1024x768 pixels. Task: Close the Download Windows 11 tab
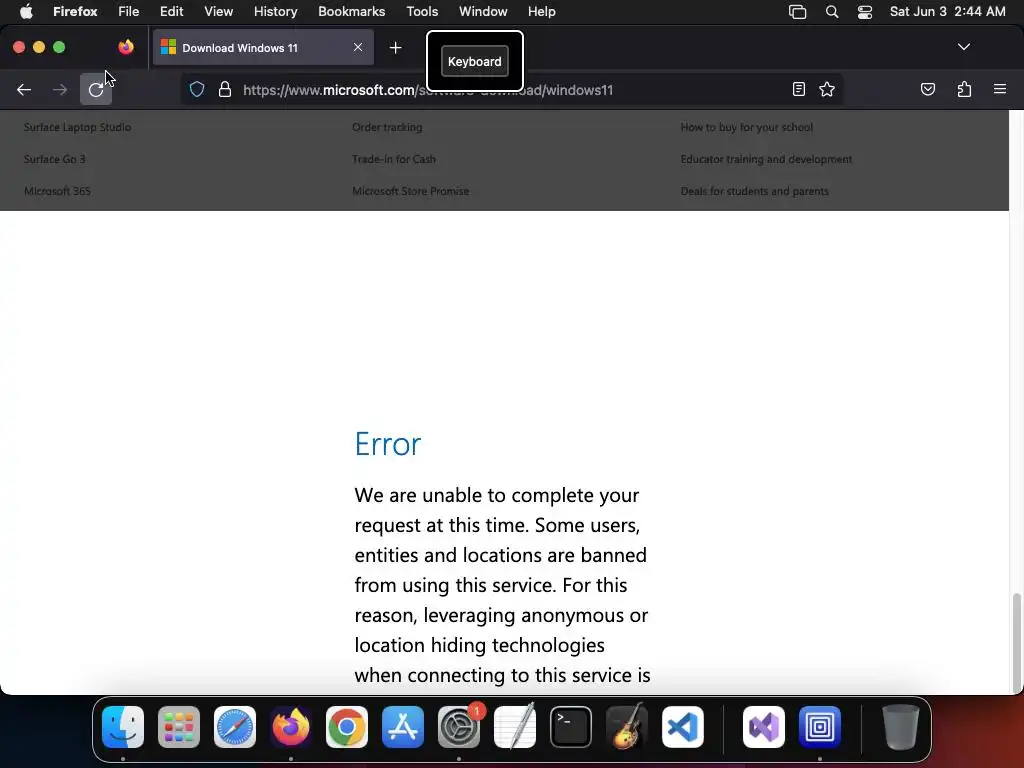[358, 47]
